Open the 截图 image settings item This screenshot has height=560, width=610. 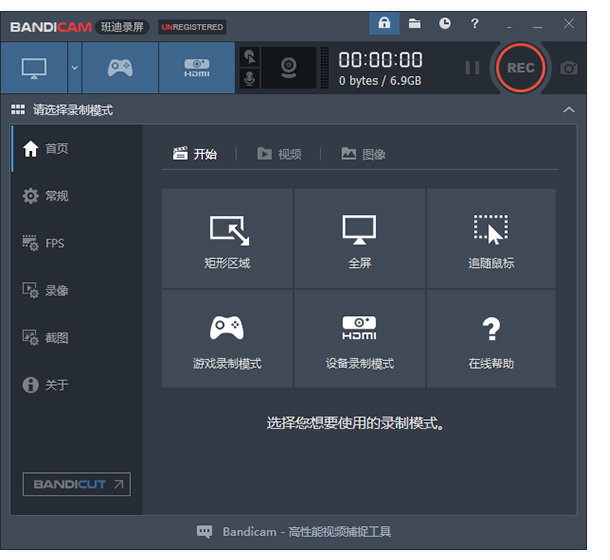[x=77, y=337]
